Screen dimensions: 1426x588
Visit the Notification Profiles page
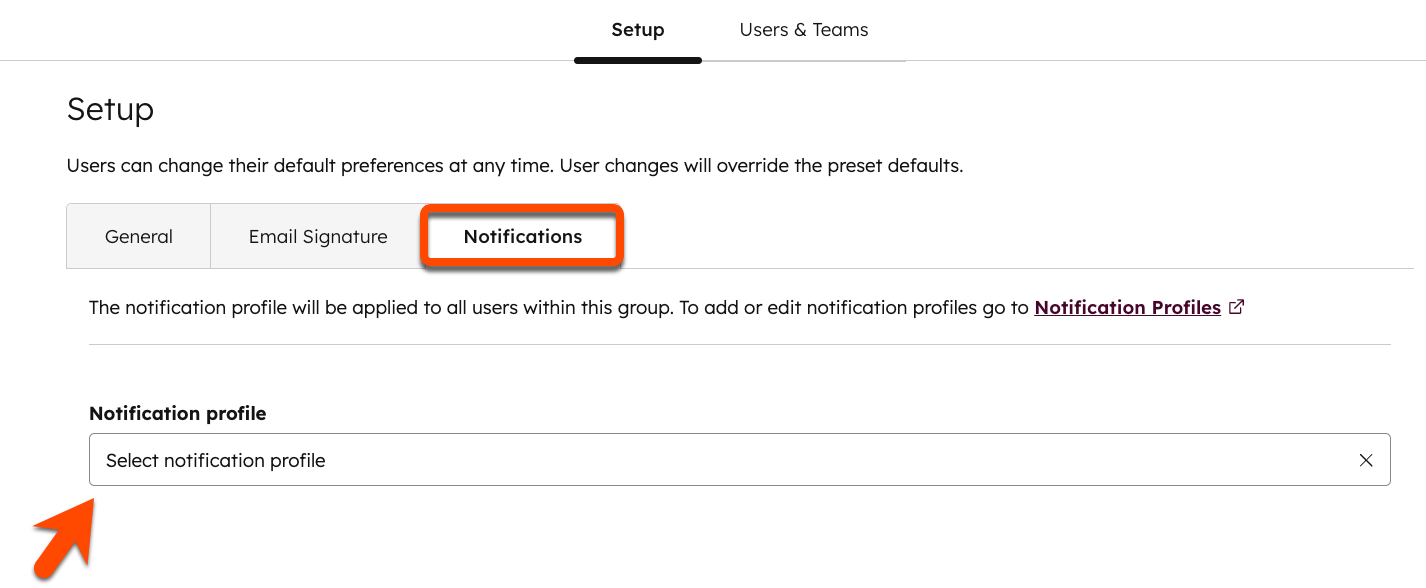[1126, 307]
